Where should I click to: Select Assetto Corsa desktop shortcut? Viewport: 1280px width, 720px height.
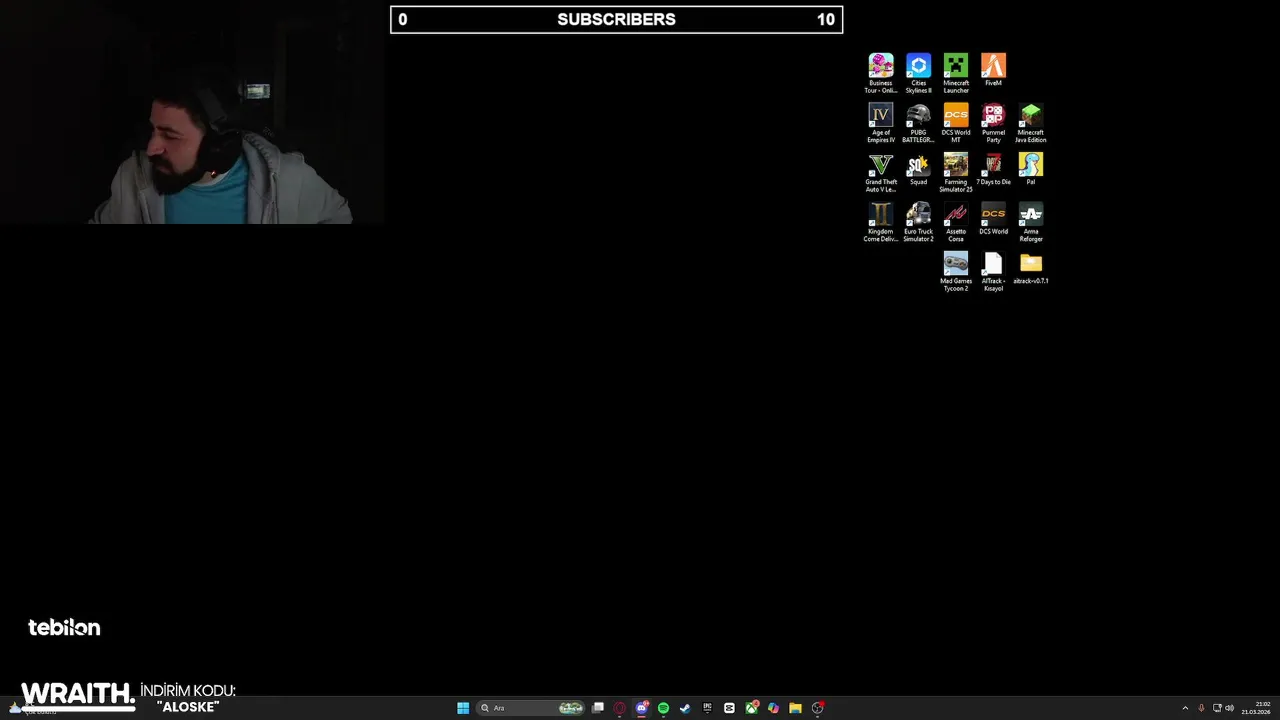click(956, 222)
